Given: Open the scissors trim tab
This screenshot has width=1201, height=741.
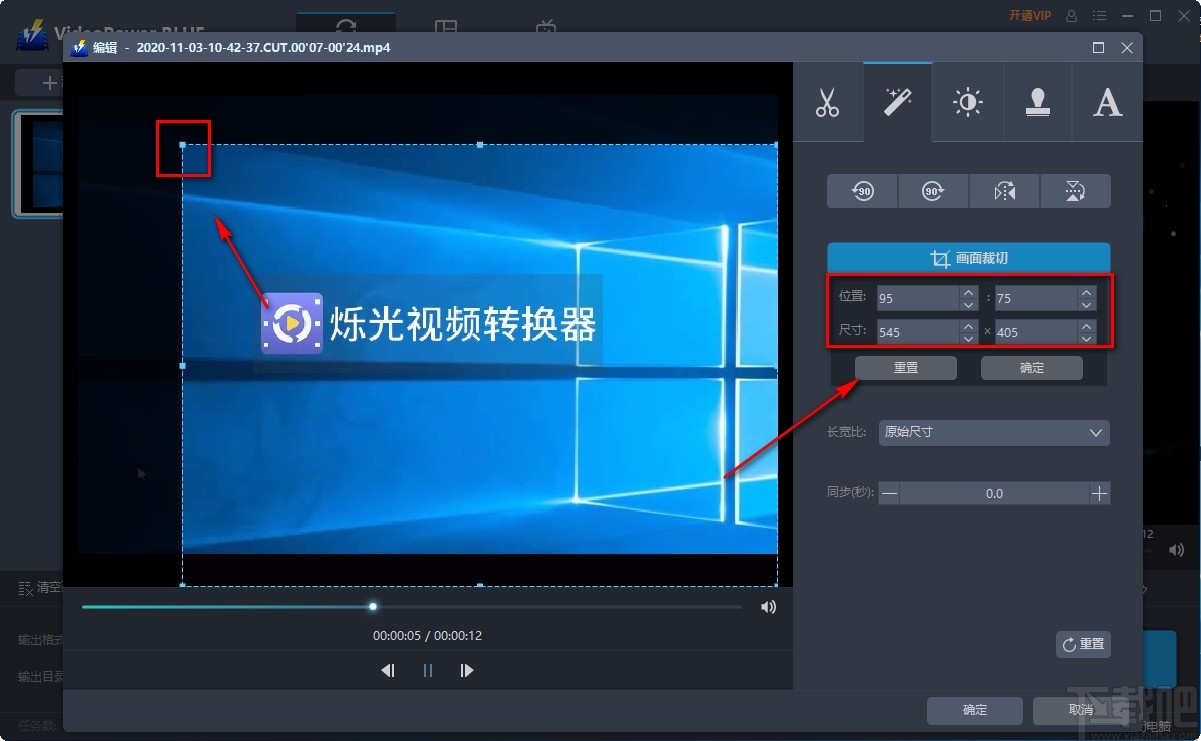Looking at the screenshot, I should pos(827,103).
